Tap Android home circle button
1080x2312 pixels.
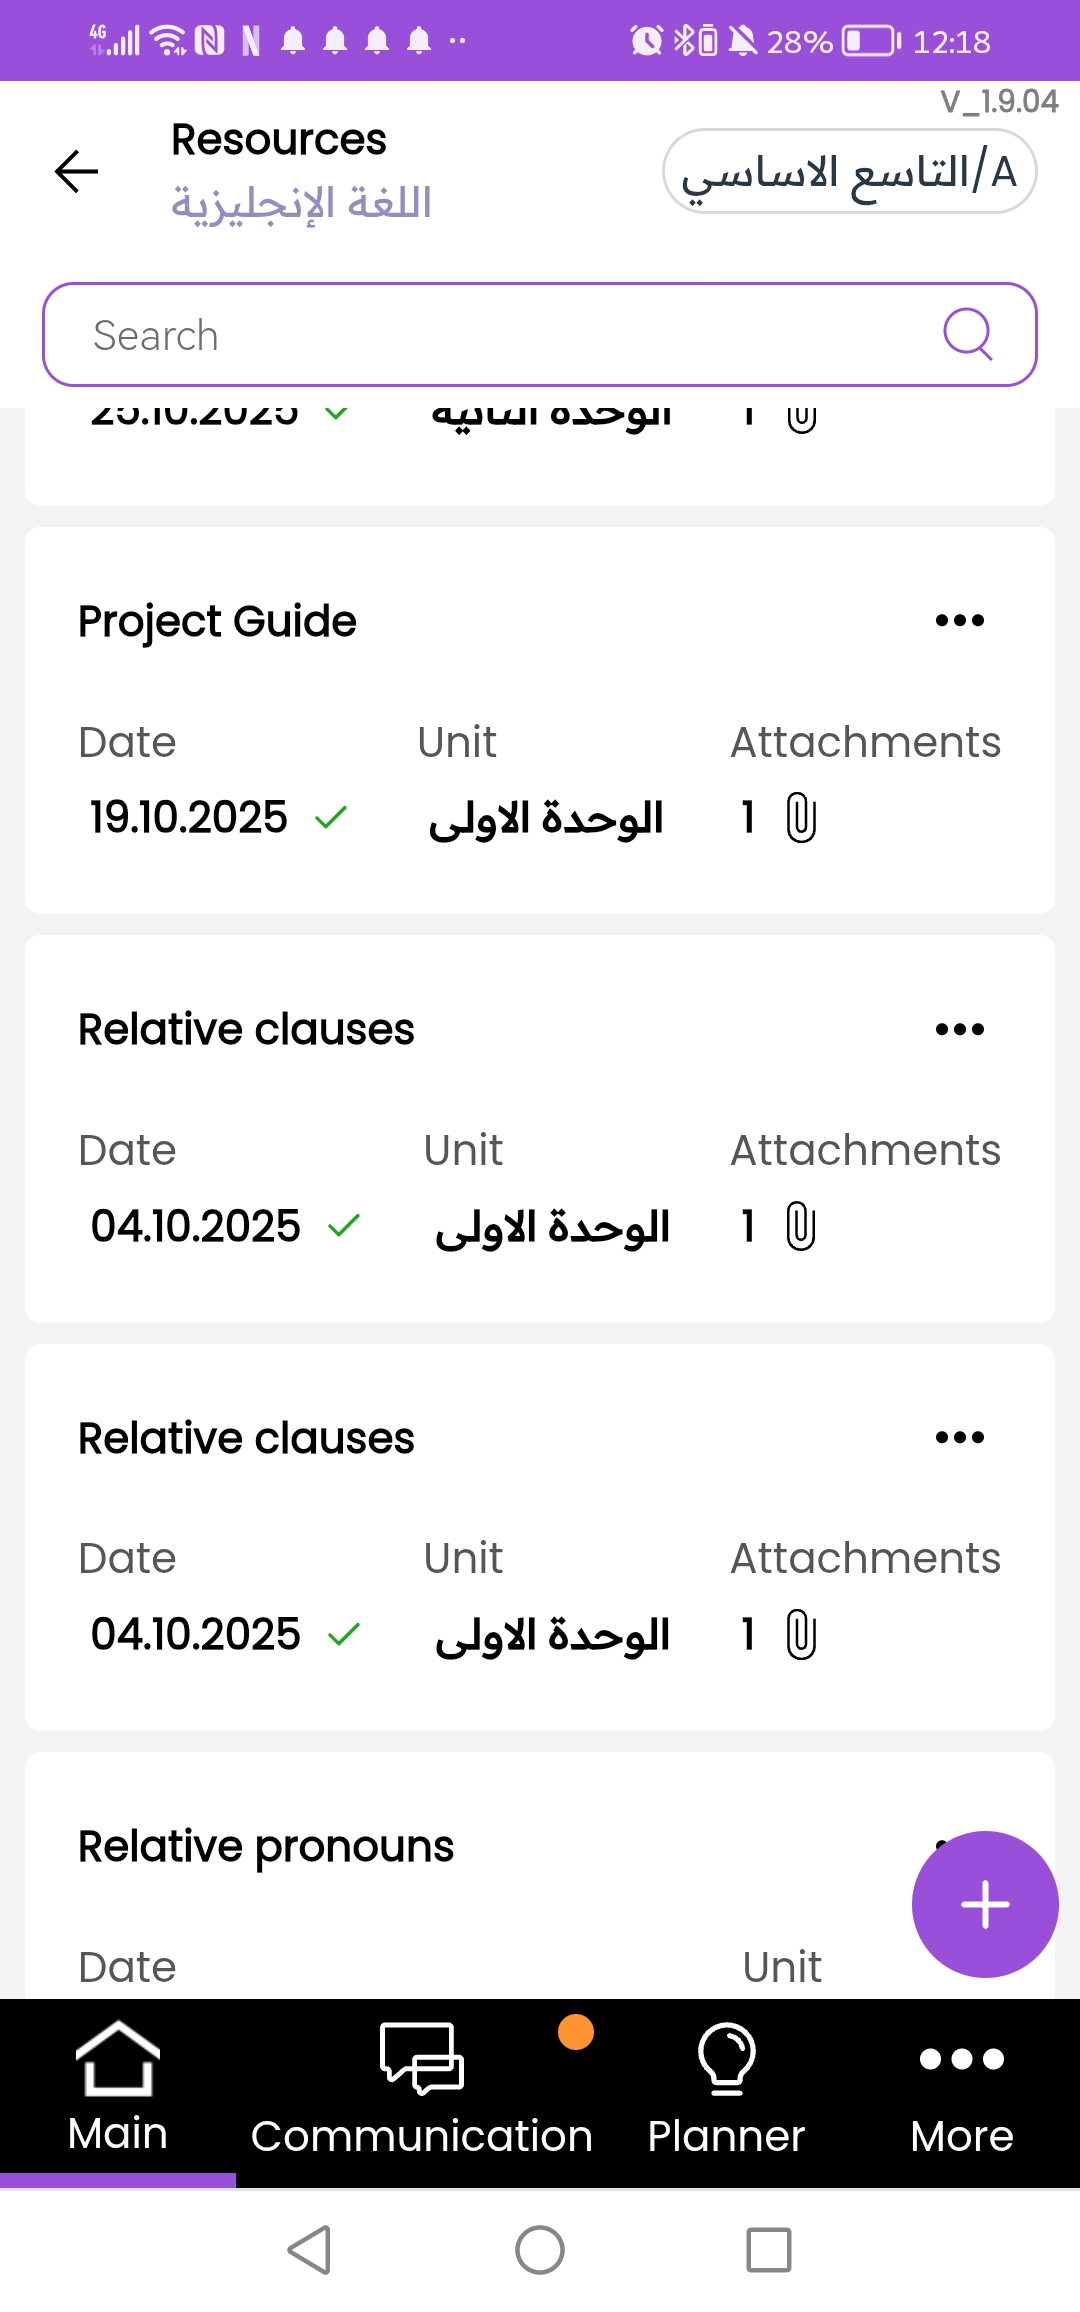[x=540, y=2250]
